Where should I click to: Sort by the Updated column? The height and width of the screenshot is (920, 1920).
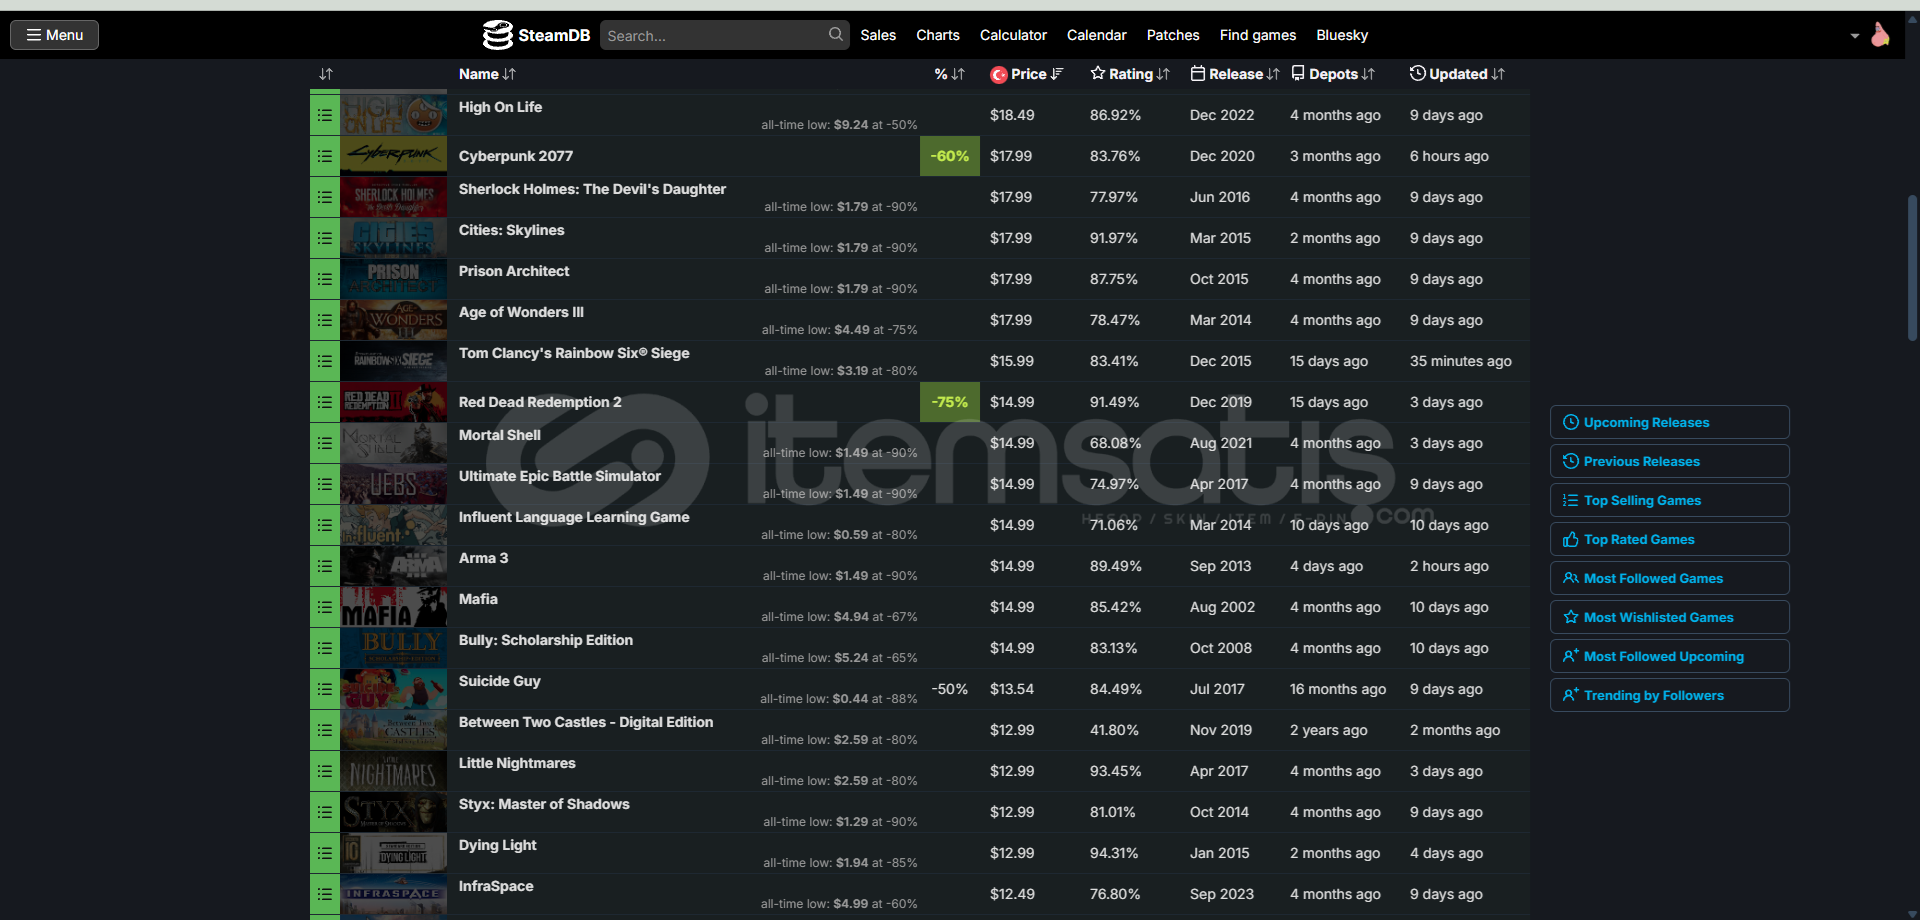pos(1457,74)
